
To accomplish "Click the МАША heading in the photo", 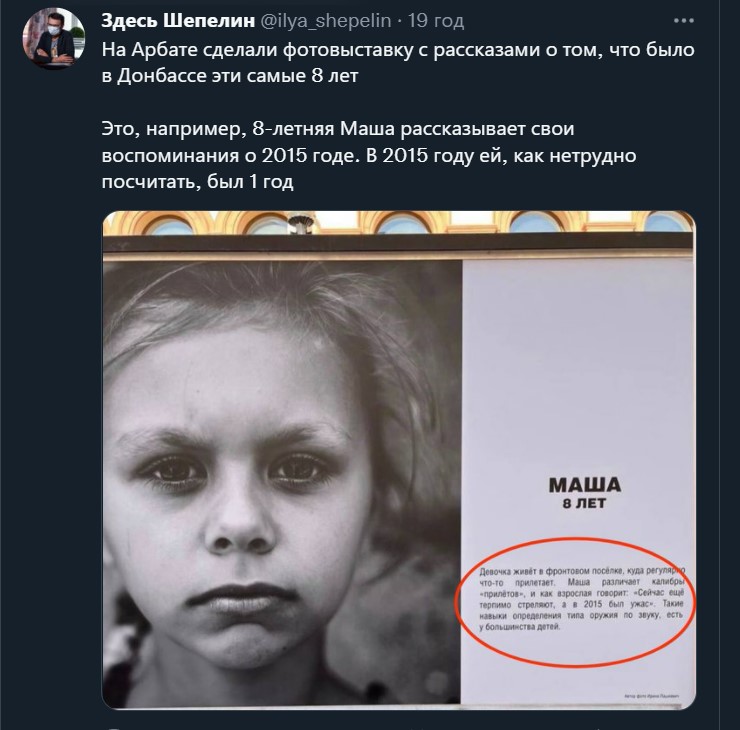I will (585, 485).
